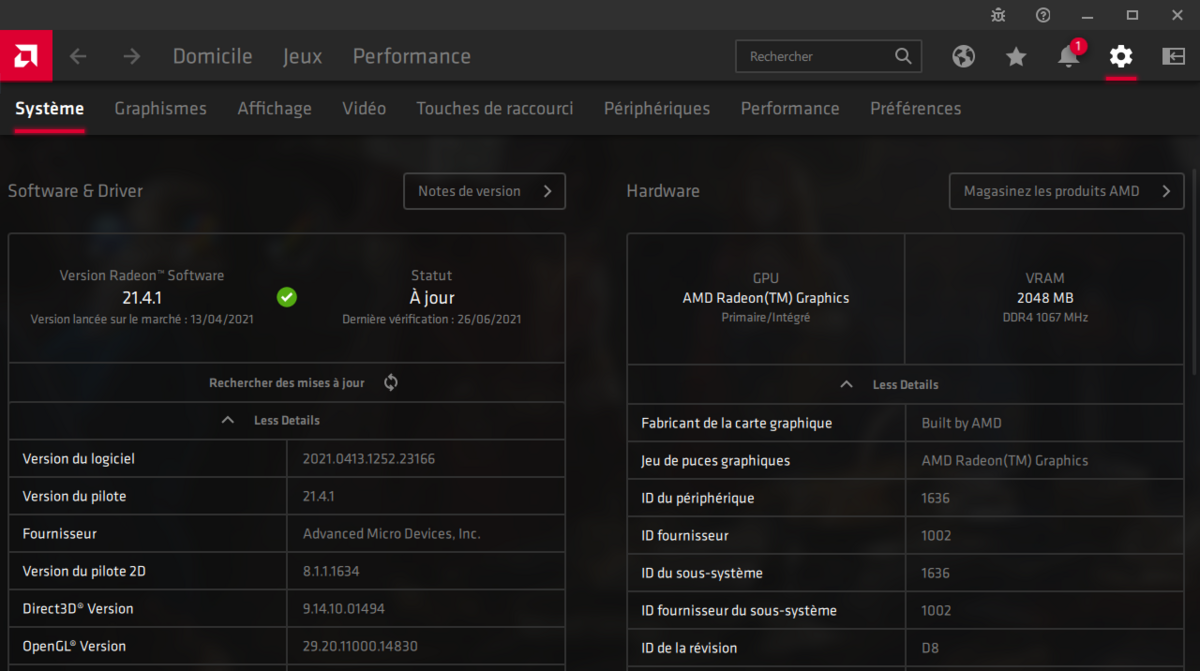Click GPU name AMD Radeon(TM) Graphics
Image resolution: width=1200 pixels, height=671 pixels.
click(766, 298)
